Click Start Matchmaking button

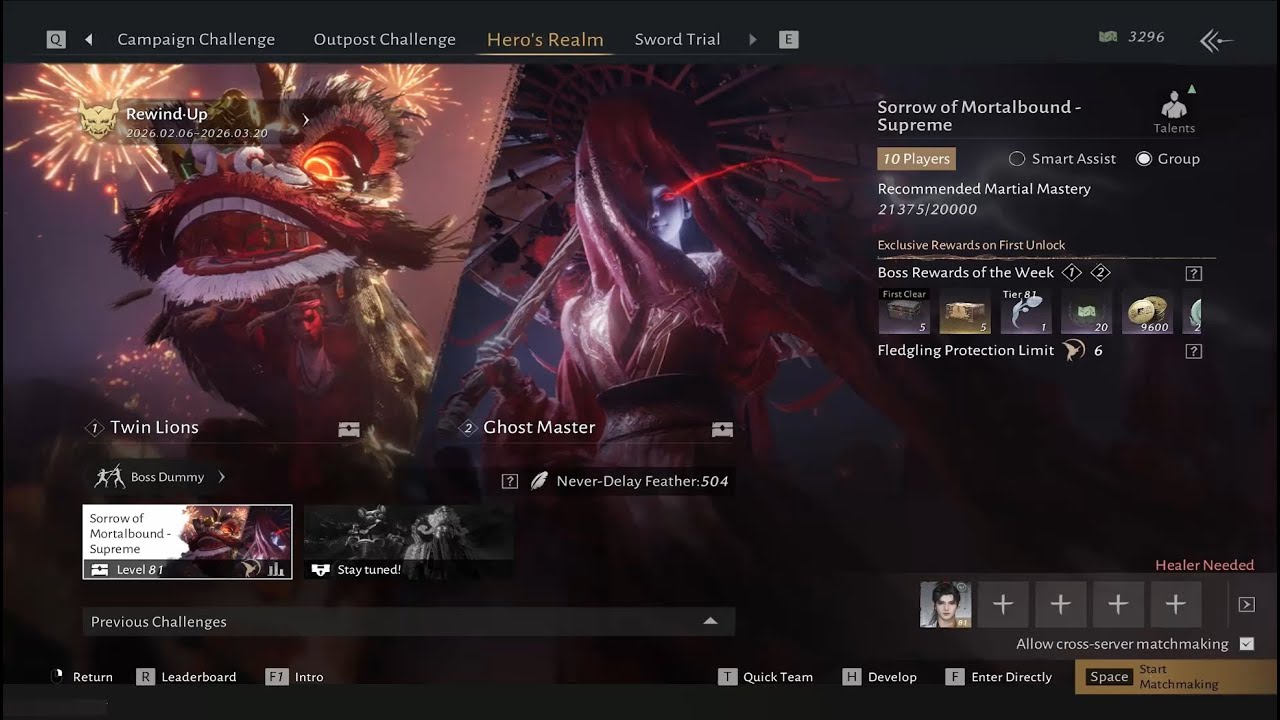click(x=1176, y=677)
